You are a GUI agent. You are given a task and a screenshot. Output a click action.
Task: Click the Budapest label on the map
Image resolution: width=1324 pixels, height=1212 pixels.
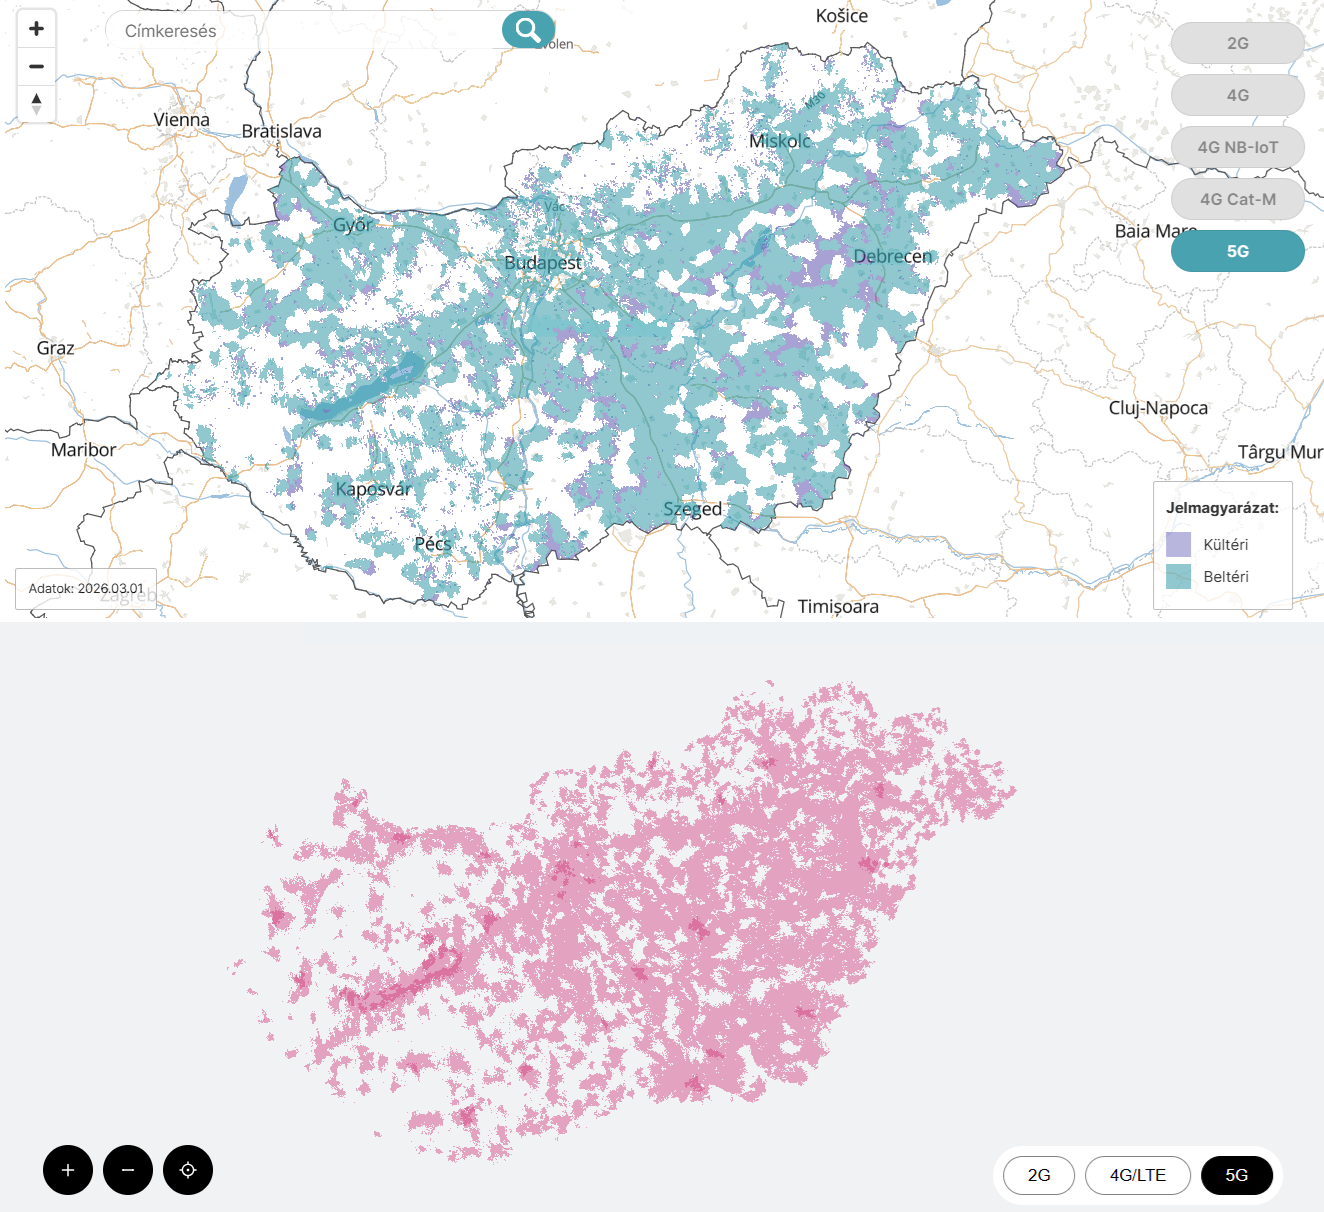[x=542, y=263]
